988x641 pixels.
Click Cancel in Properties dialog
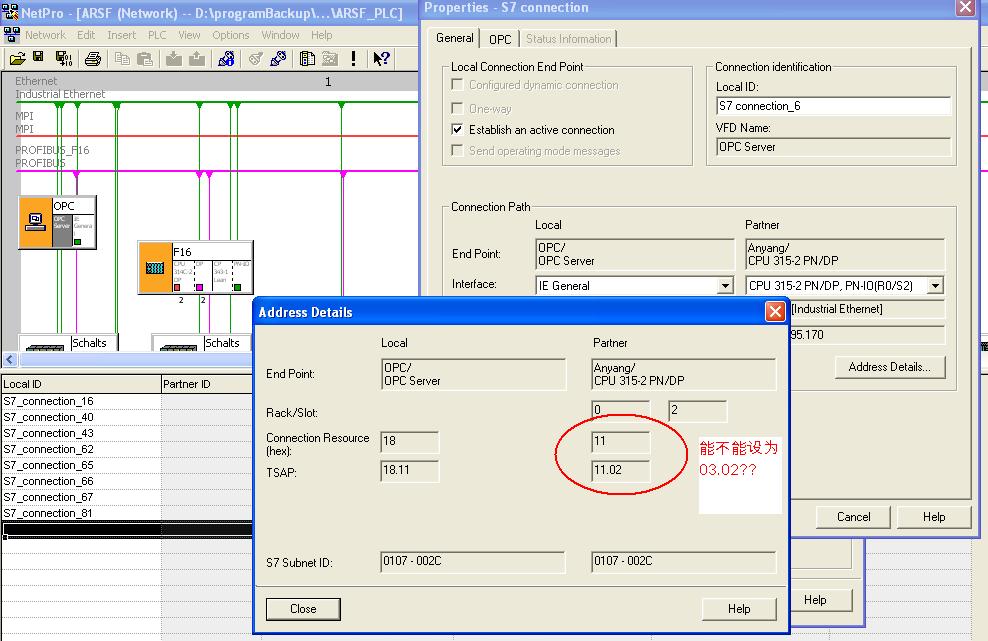[x=853, y=517]
